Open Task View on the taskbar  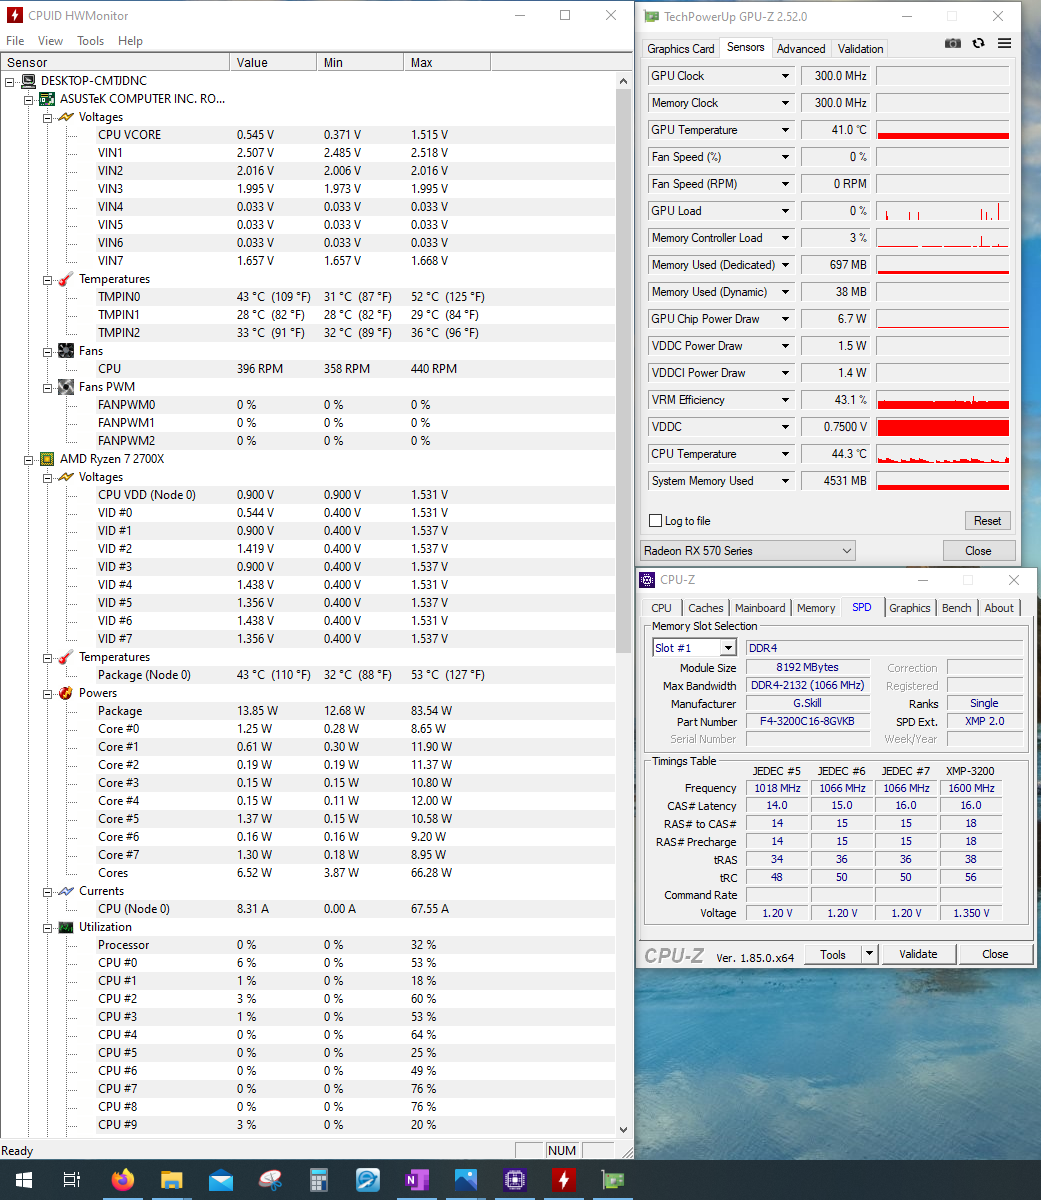tap(72, 1180)
